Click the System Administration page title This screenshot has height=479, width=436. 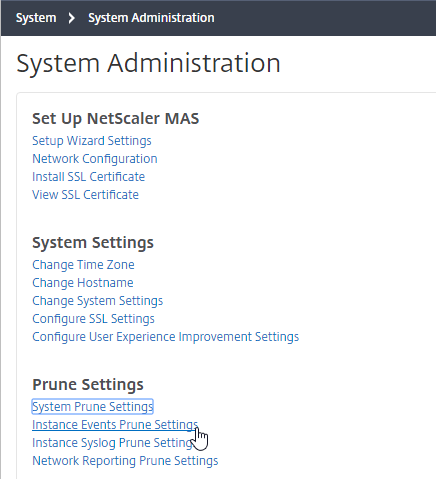(x=148, y=63)
